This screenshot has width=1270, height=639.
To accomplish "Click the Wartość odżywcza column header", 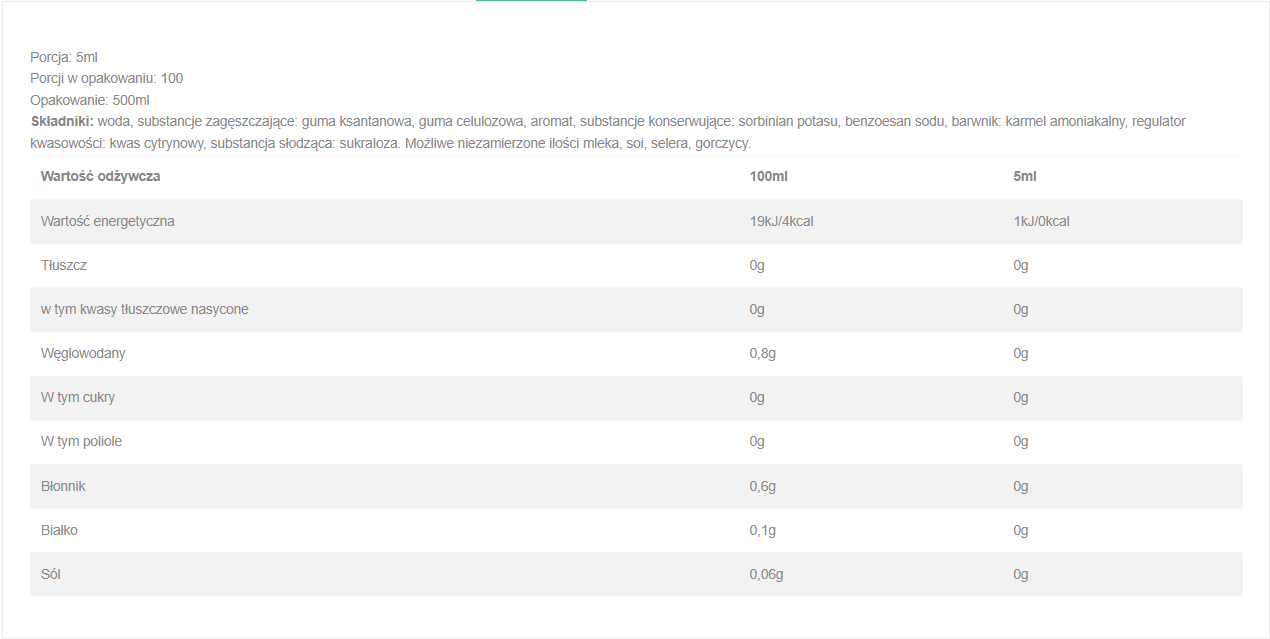I will 100,176.
